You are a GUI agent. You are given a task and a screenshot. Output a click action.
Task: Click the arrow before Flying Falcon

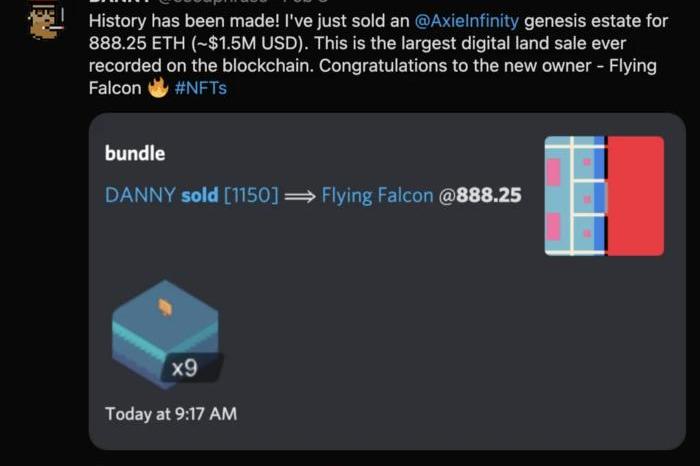300,196
